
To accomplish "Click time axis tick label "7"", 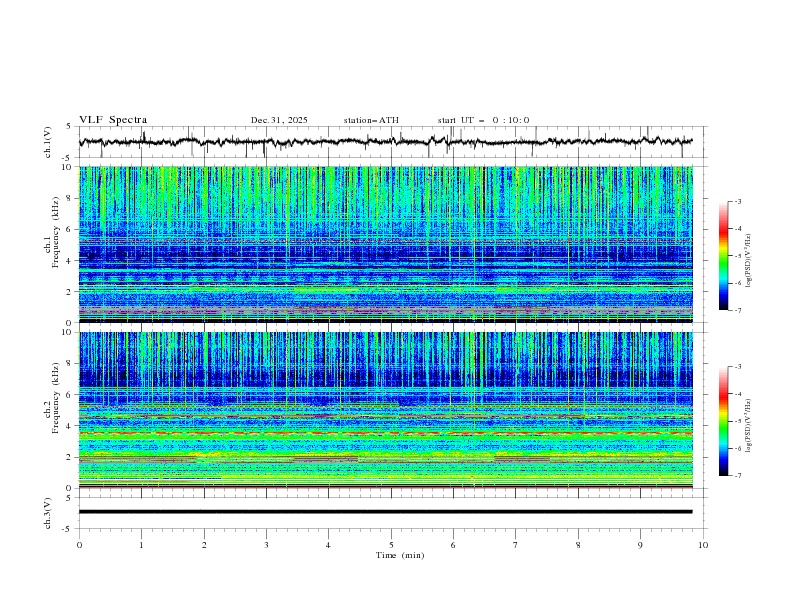I will pyautogui.click(x=515, y=545).
